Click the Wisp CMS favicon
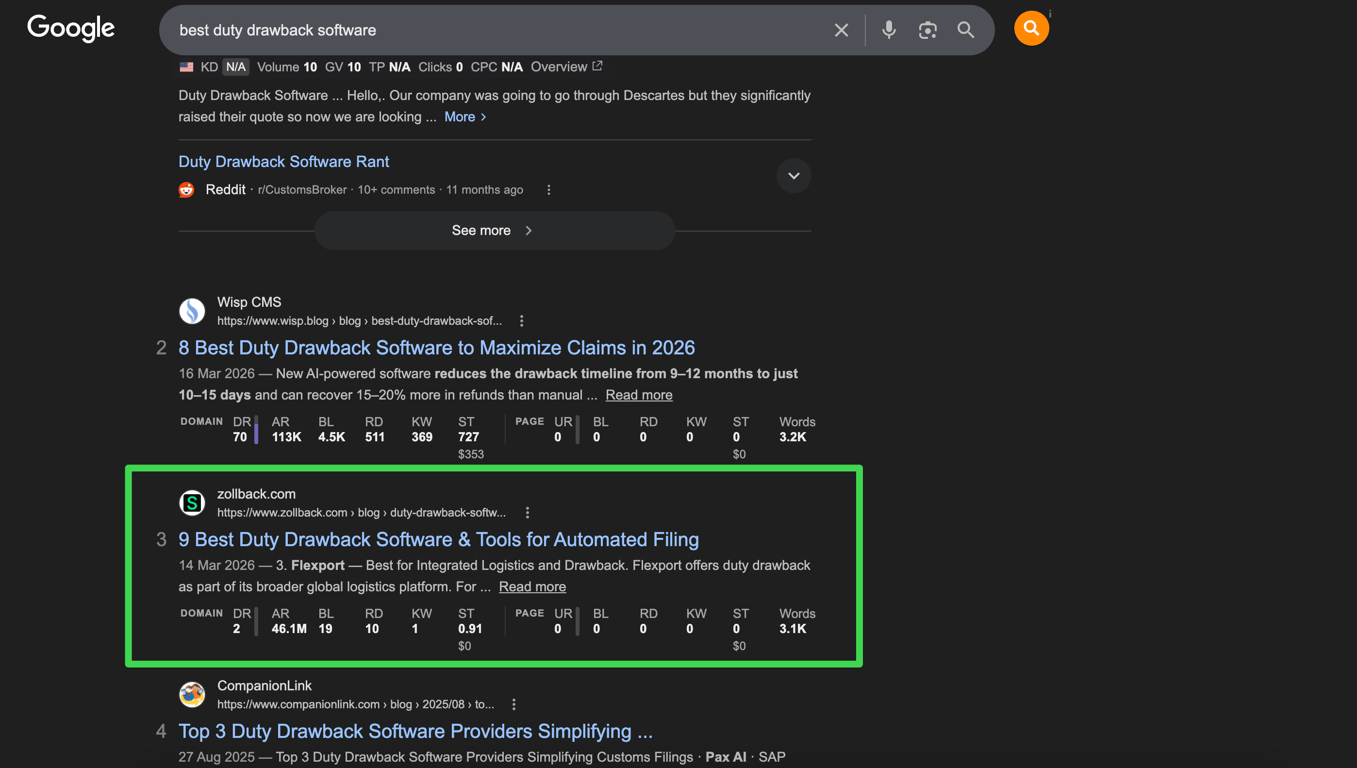1357x768 pixels. coord(192,311)
